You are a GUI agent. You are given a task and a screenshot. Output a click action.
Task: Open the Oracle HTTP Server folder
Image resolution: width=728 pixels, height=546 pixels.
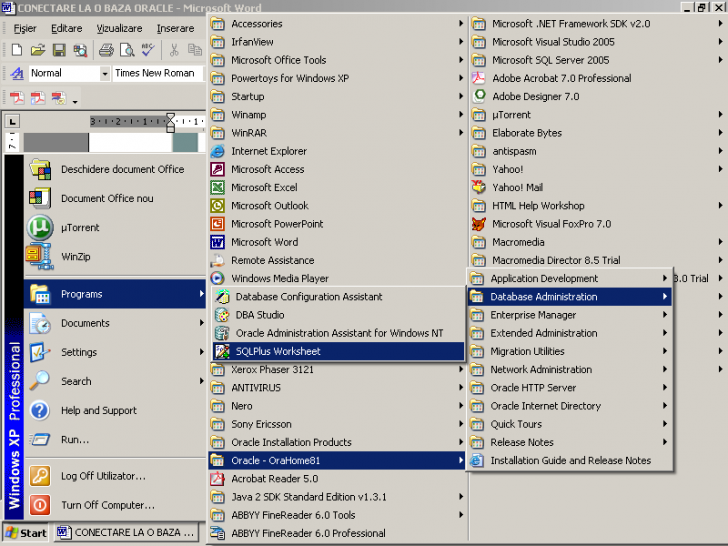pyautogui.click(x=570, y=388)
